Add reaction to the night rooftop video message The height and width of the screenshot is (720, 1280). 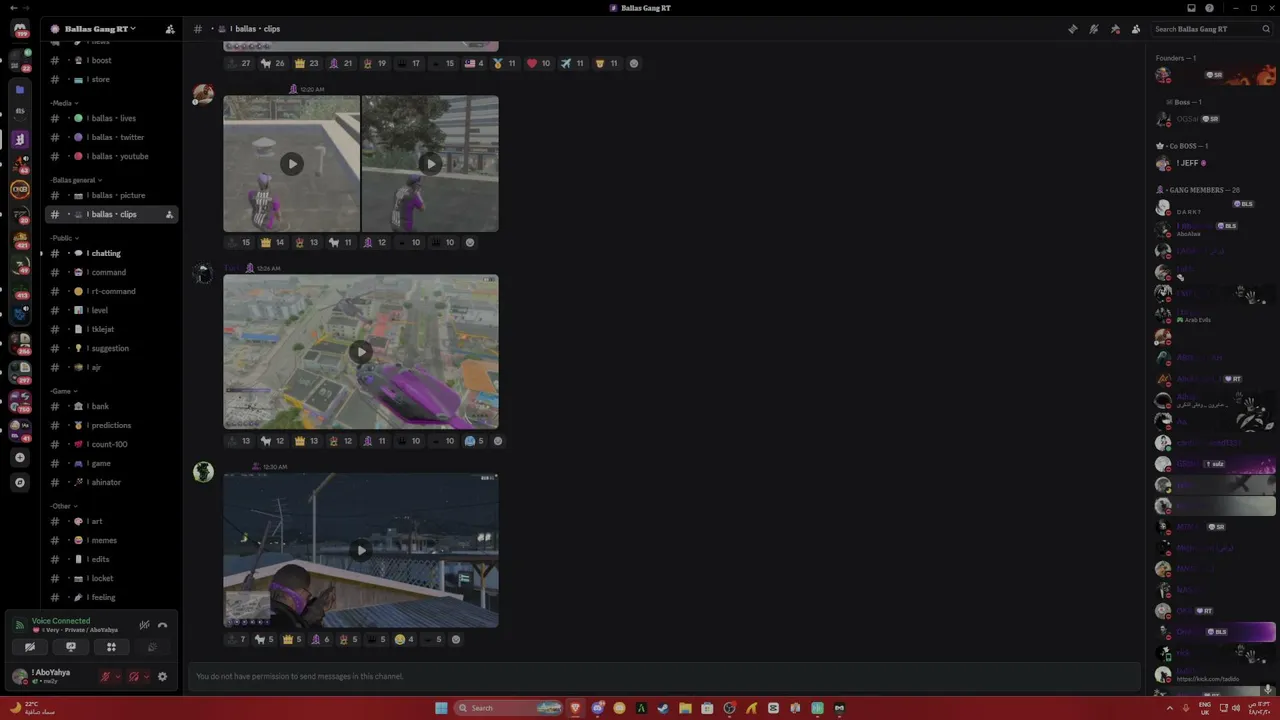456,639
